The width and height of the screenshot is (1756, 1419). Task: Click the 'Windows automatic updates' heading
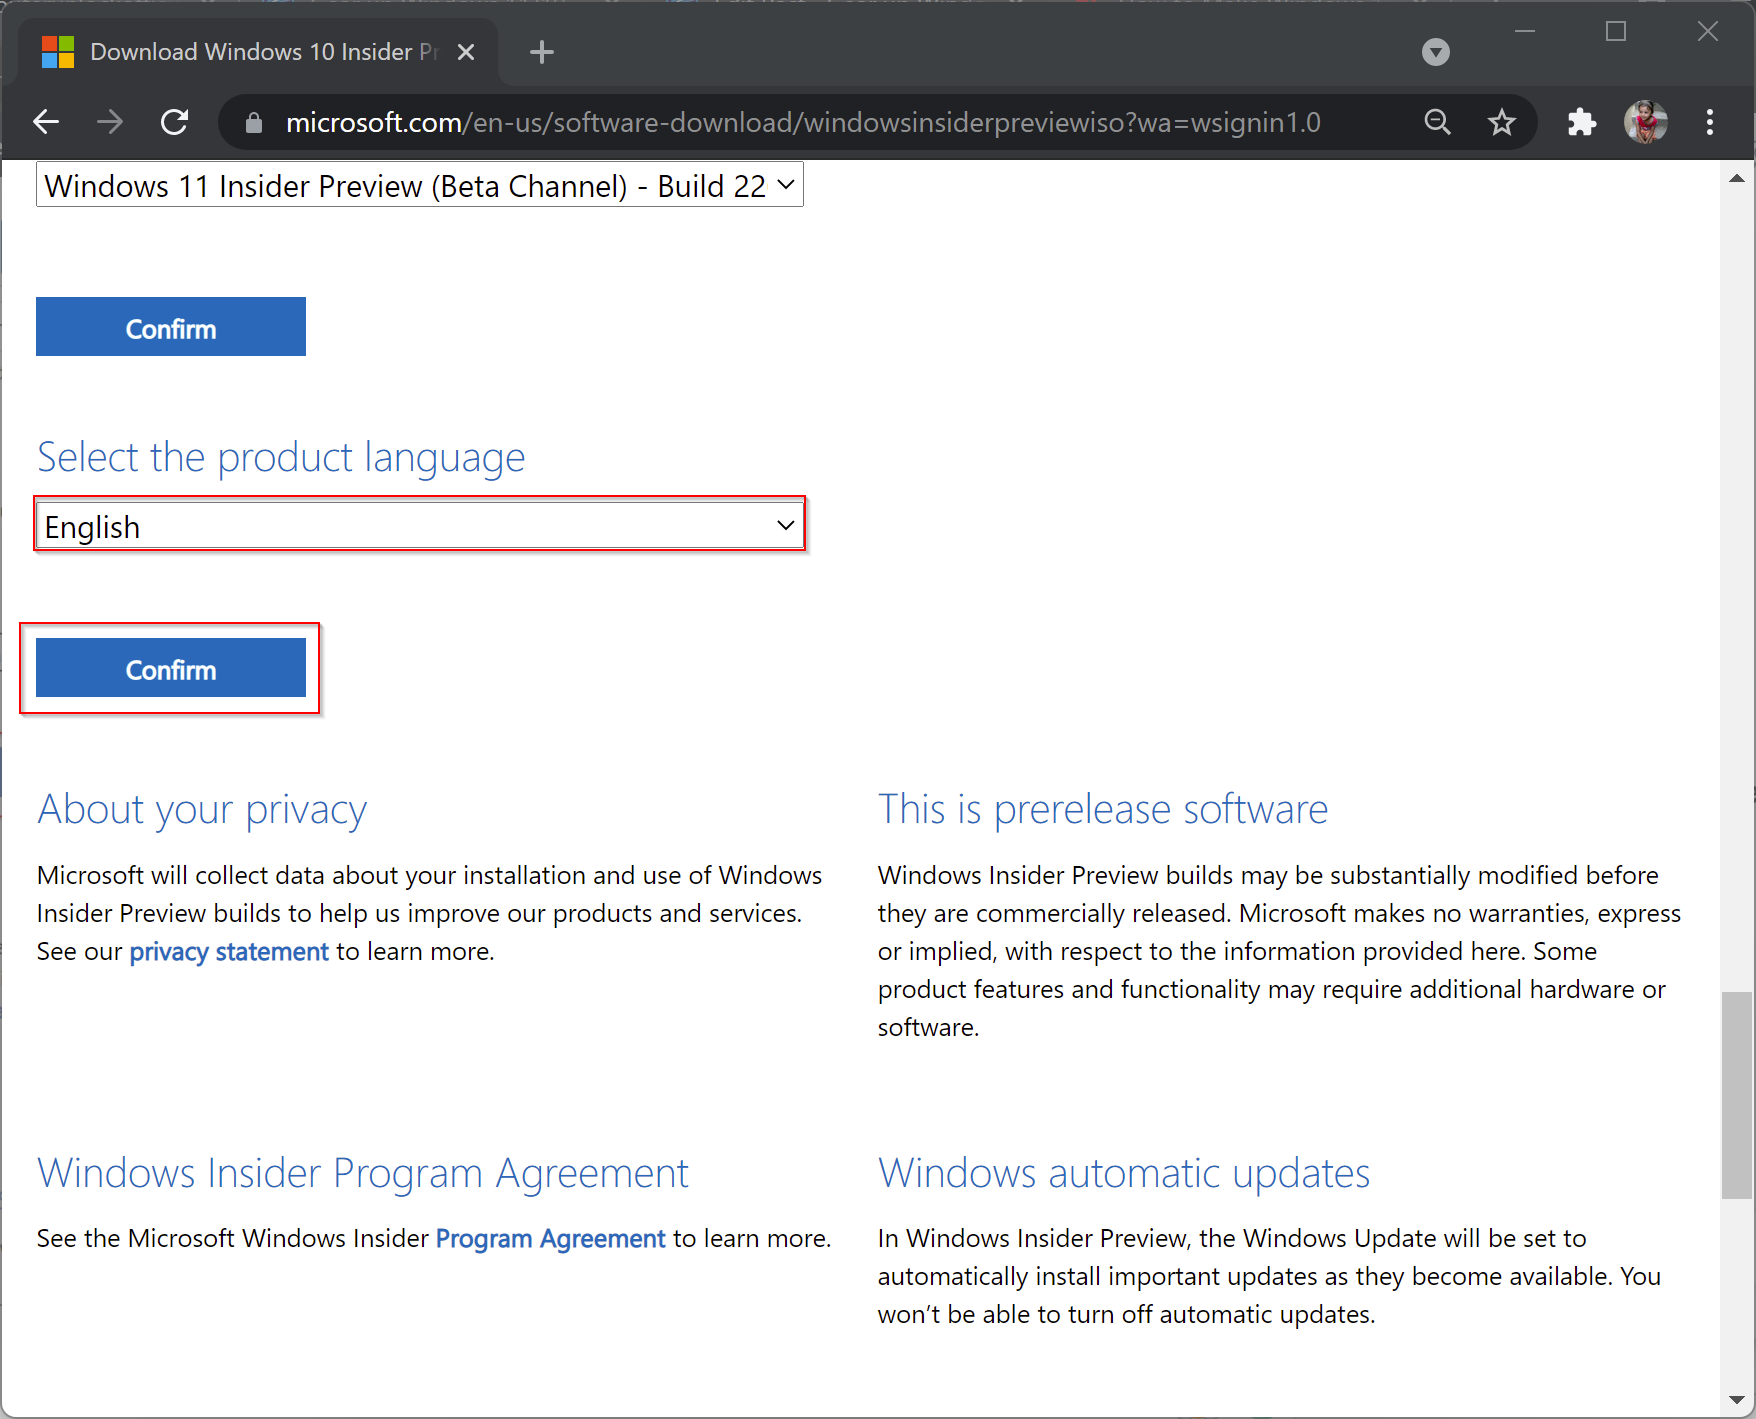pos(1124,1173)
